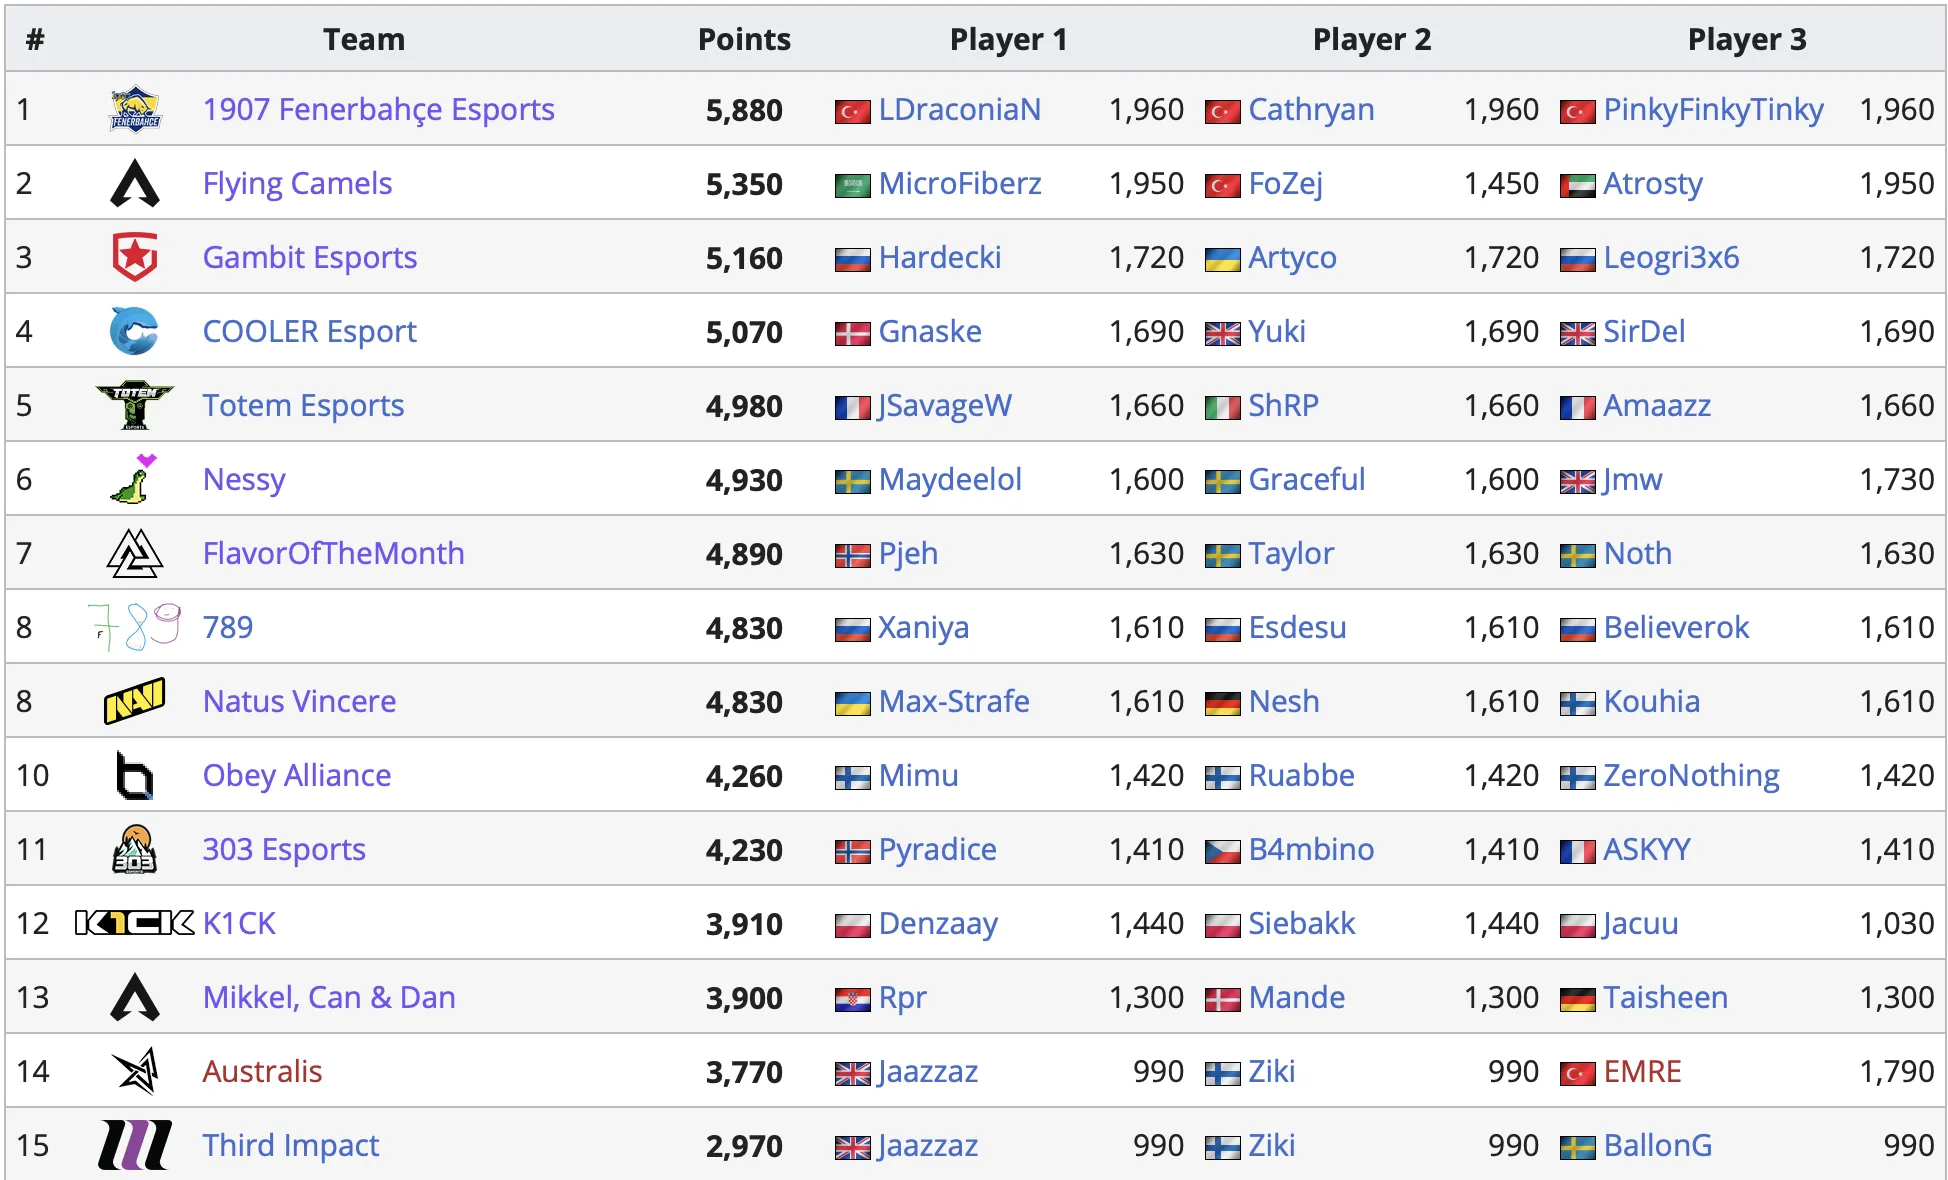Screen dimensions: 1948x1180
Task: Click the Turkish flag next to Cathryan
Action: 1222,112
